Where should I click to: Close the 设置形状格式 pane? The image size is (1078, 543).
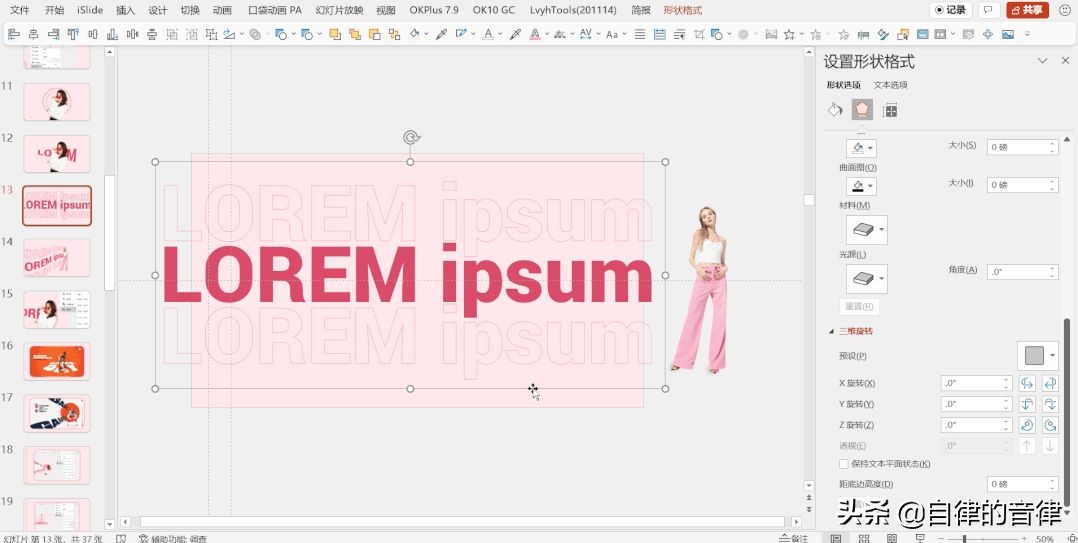tap(1066, 61)
